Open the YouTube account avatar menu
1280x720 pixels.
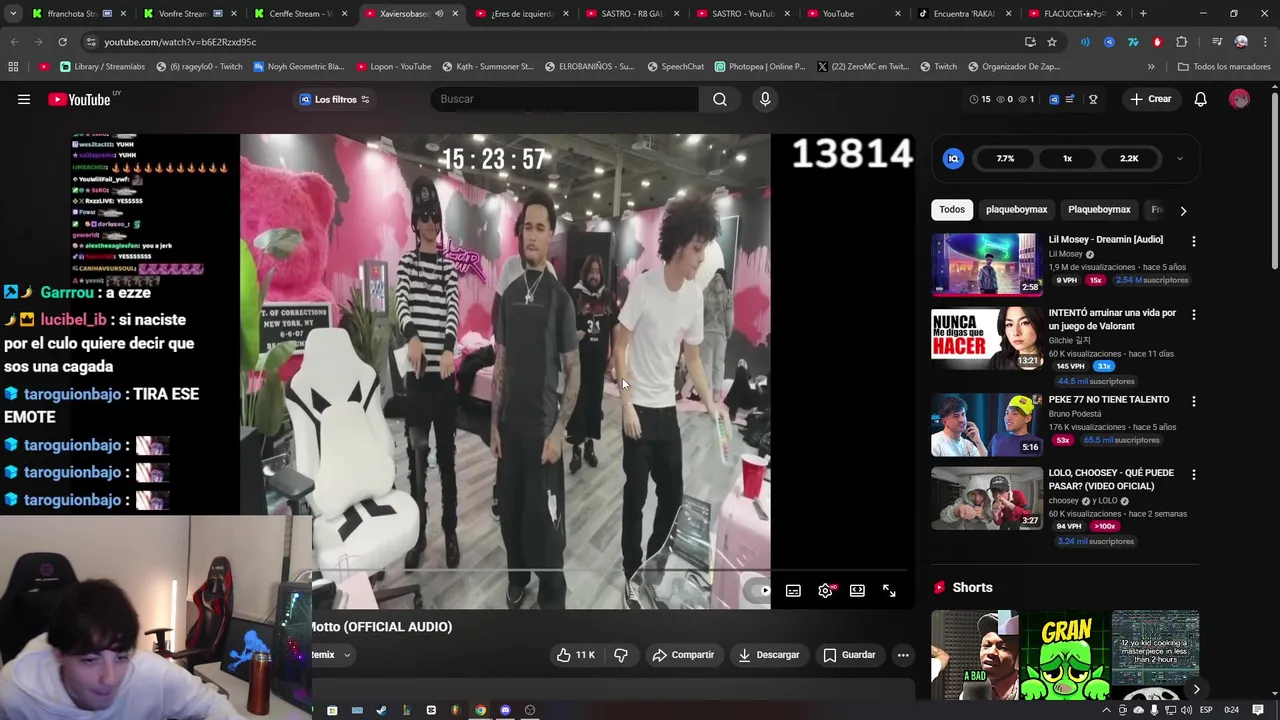point(1239,99)
